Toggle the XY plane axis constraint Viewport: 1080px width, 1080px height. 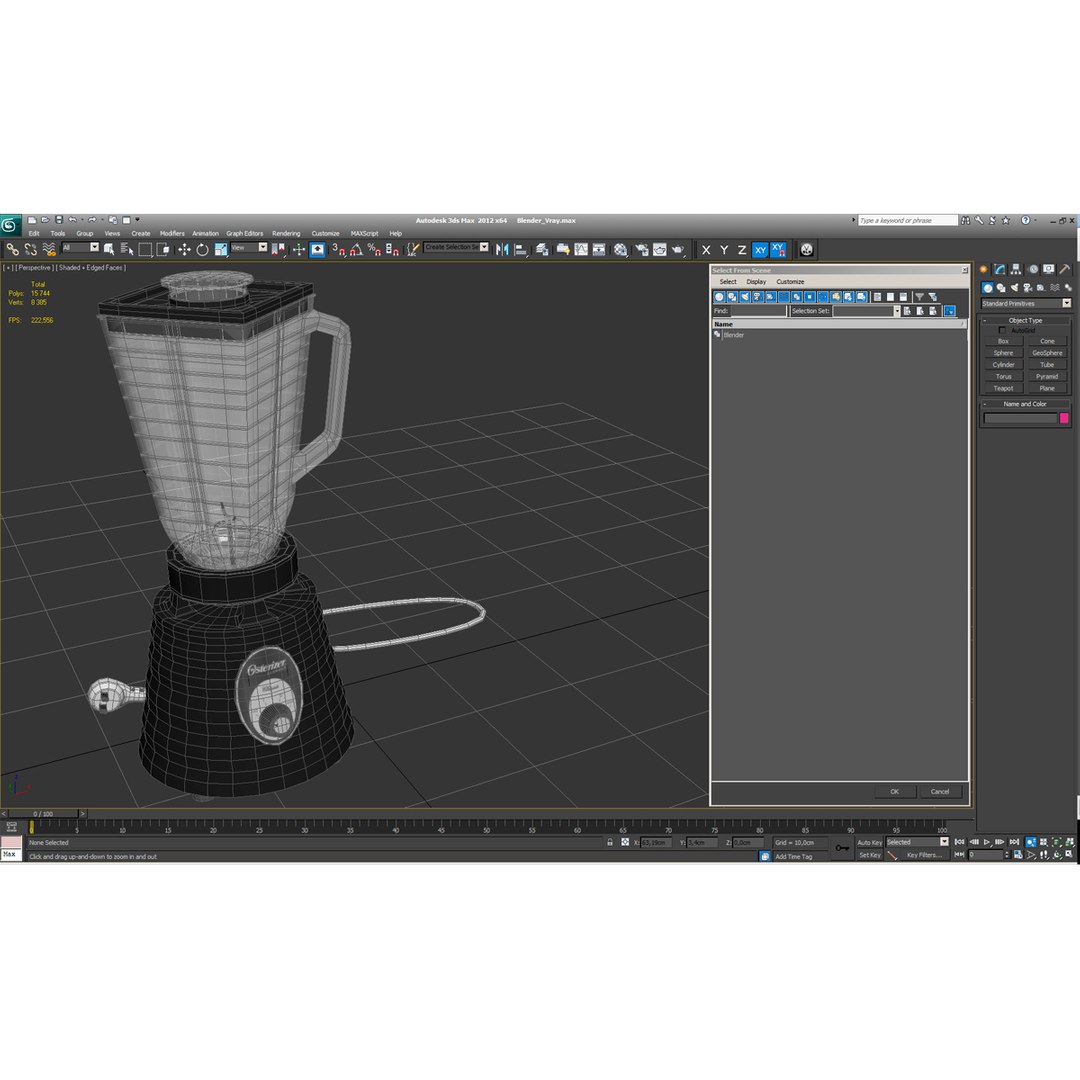(x=760, y=250)
